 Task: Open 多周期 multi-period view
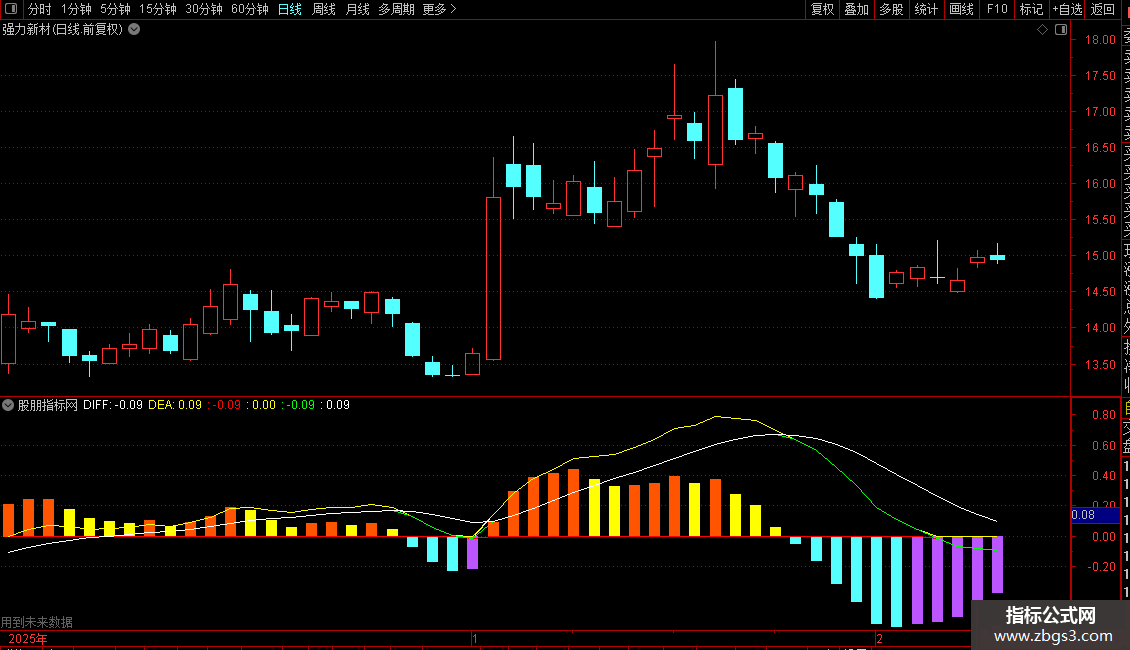click(396, 9)
